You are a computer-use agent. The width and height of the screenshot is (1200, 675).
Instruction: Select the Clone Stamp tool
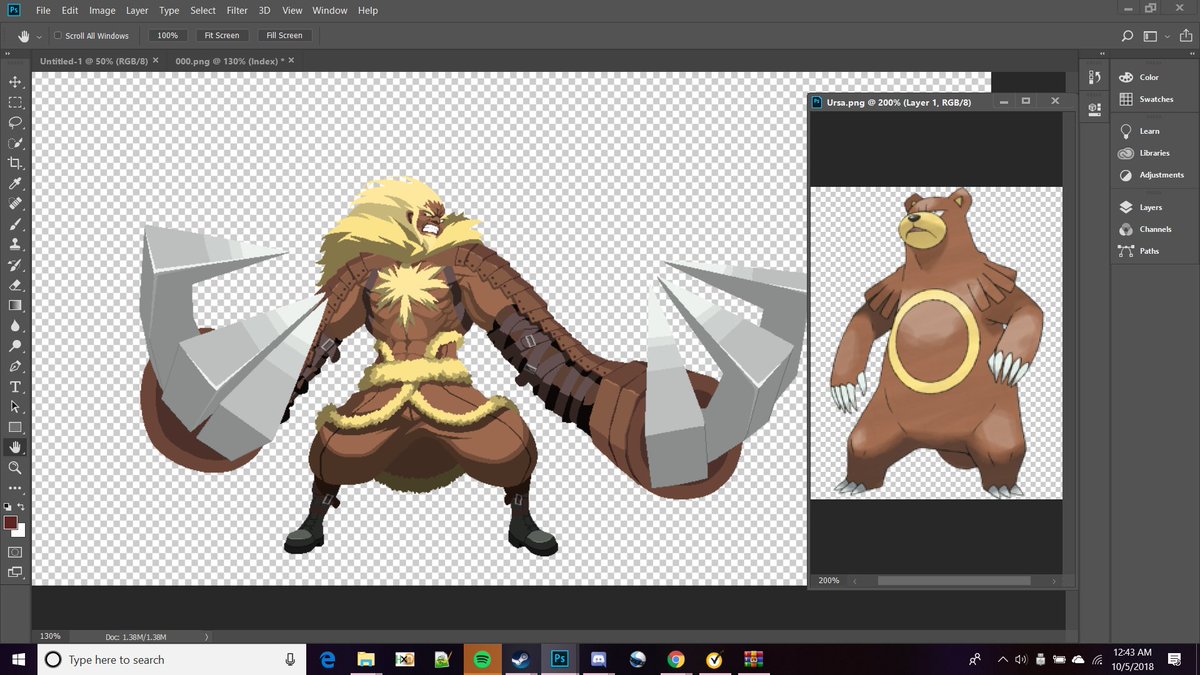click(15, 244)
